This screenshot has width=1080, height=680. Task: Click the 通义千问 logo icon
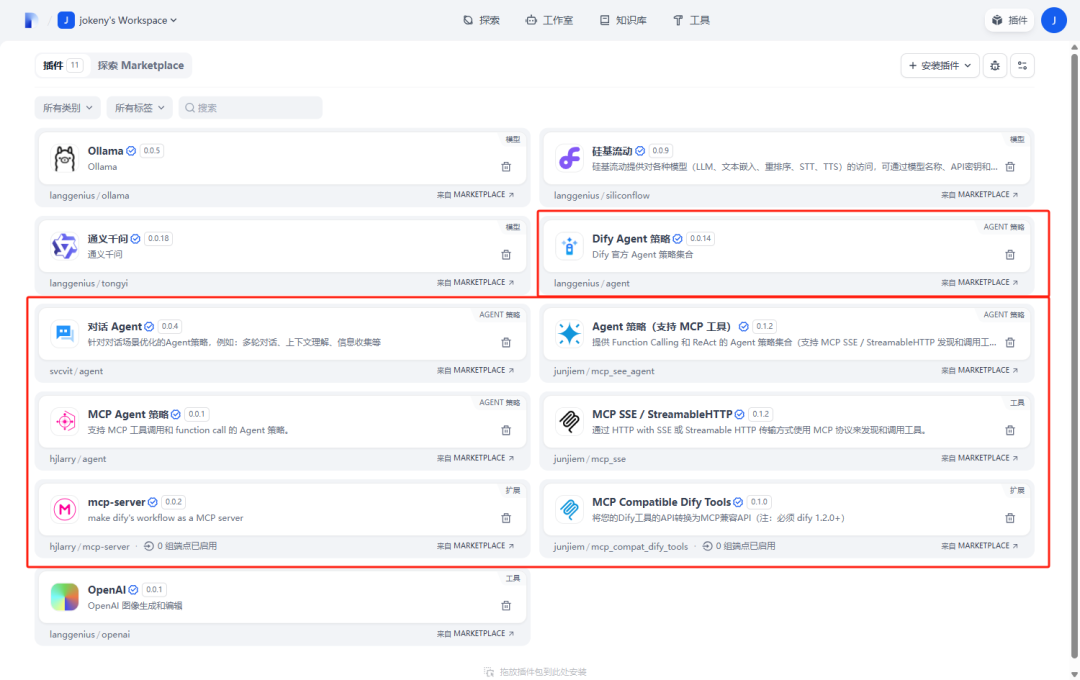click(x=65, y=246)
